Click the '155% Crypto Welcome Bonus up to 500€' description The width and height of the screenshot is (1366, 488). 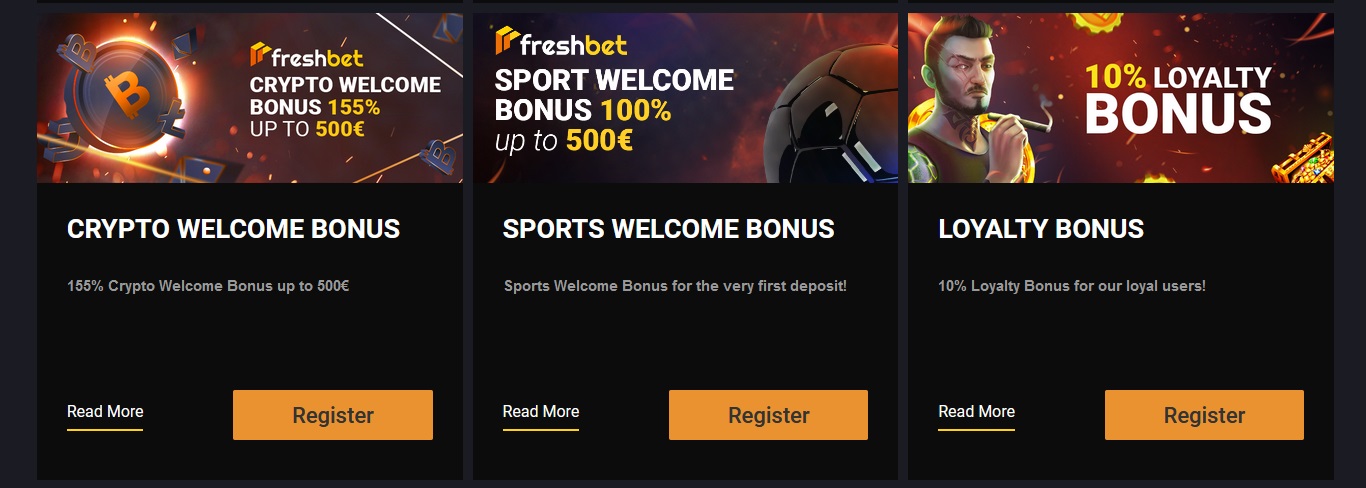(x=208, y=286)
